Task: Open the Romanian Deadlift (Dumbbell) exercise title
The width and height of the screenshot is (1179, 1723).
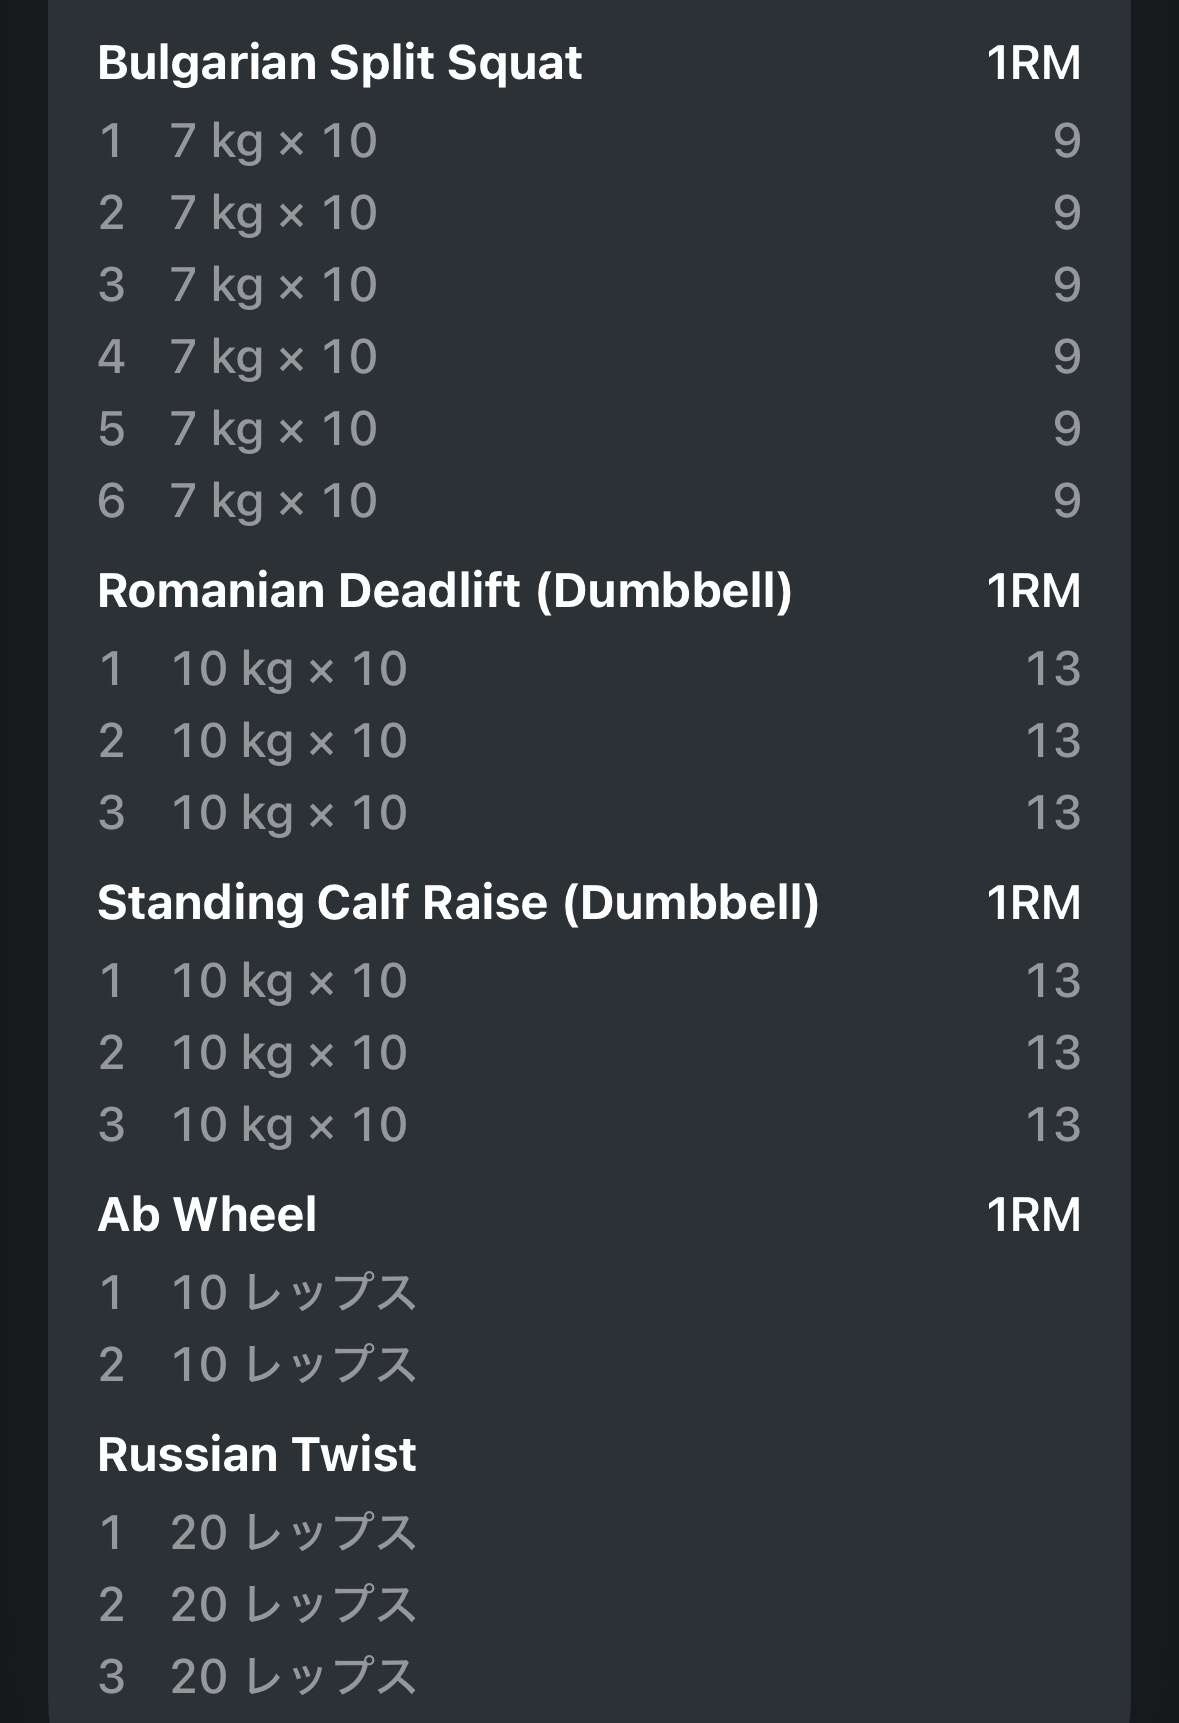Action: point(444,591)
